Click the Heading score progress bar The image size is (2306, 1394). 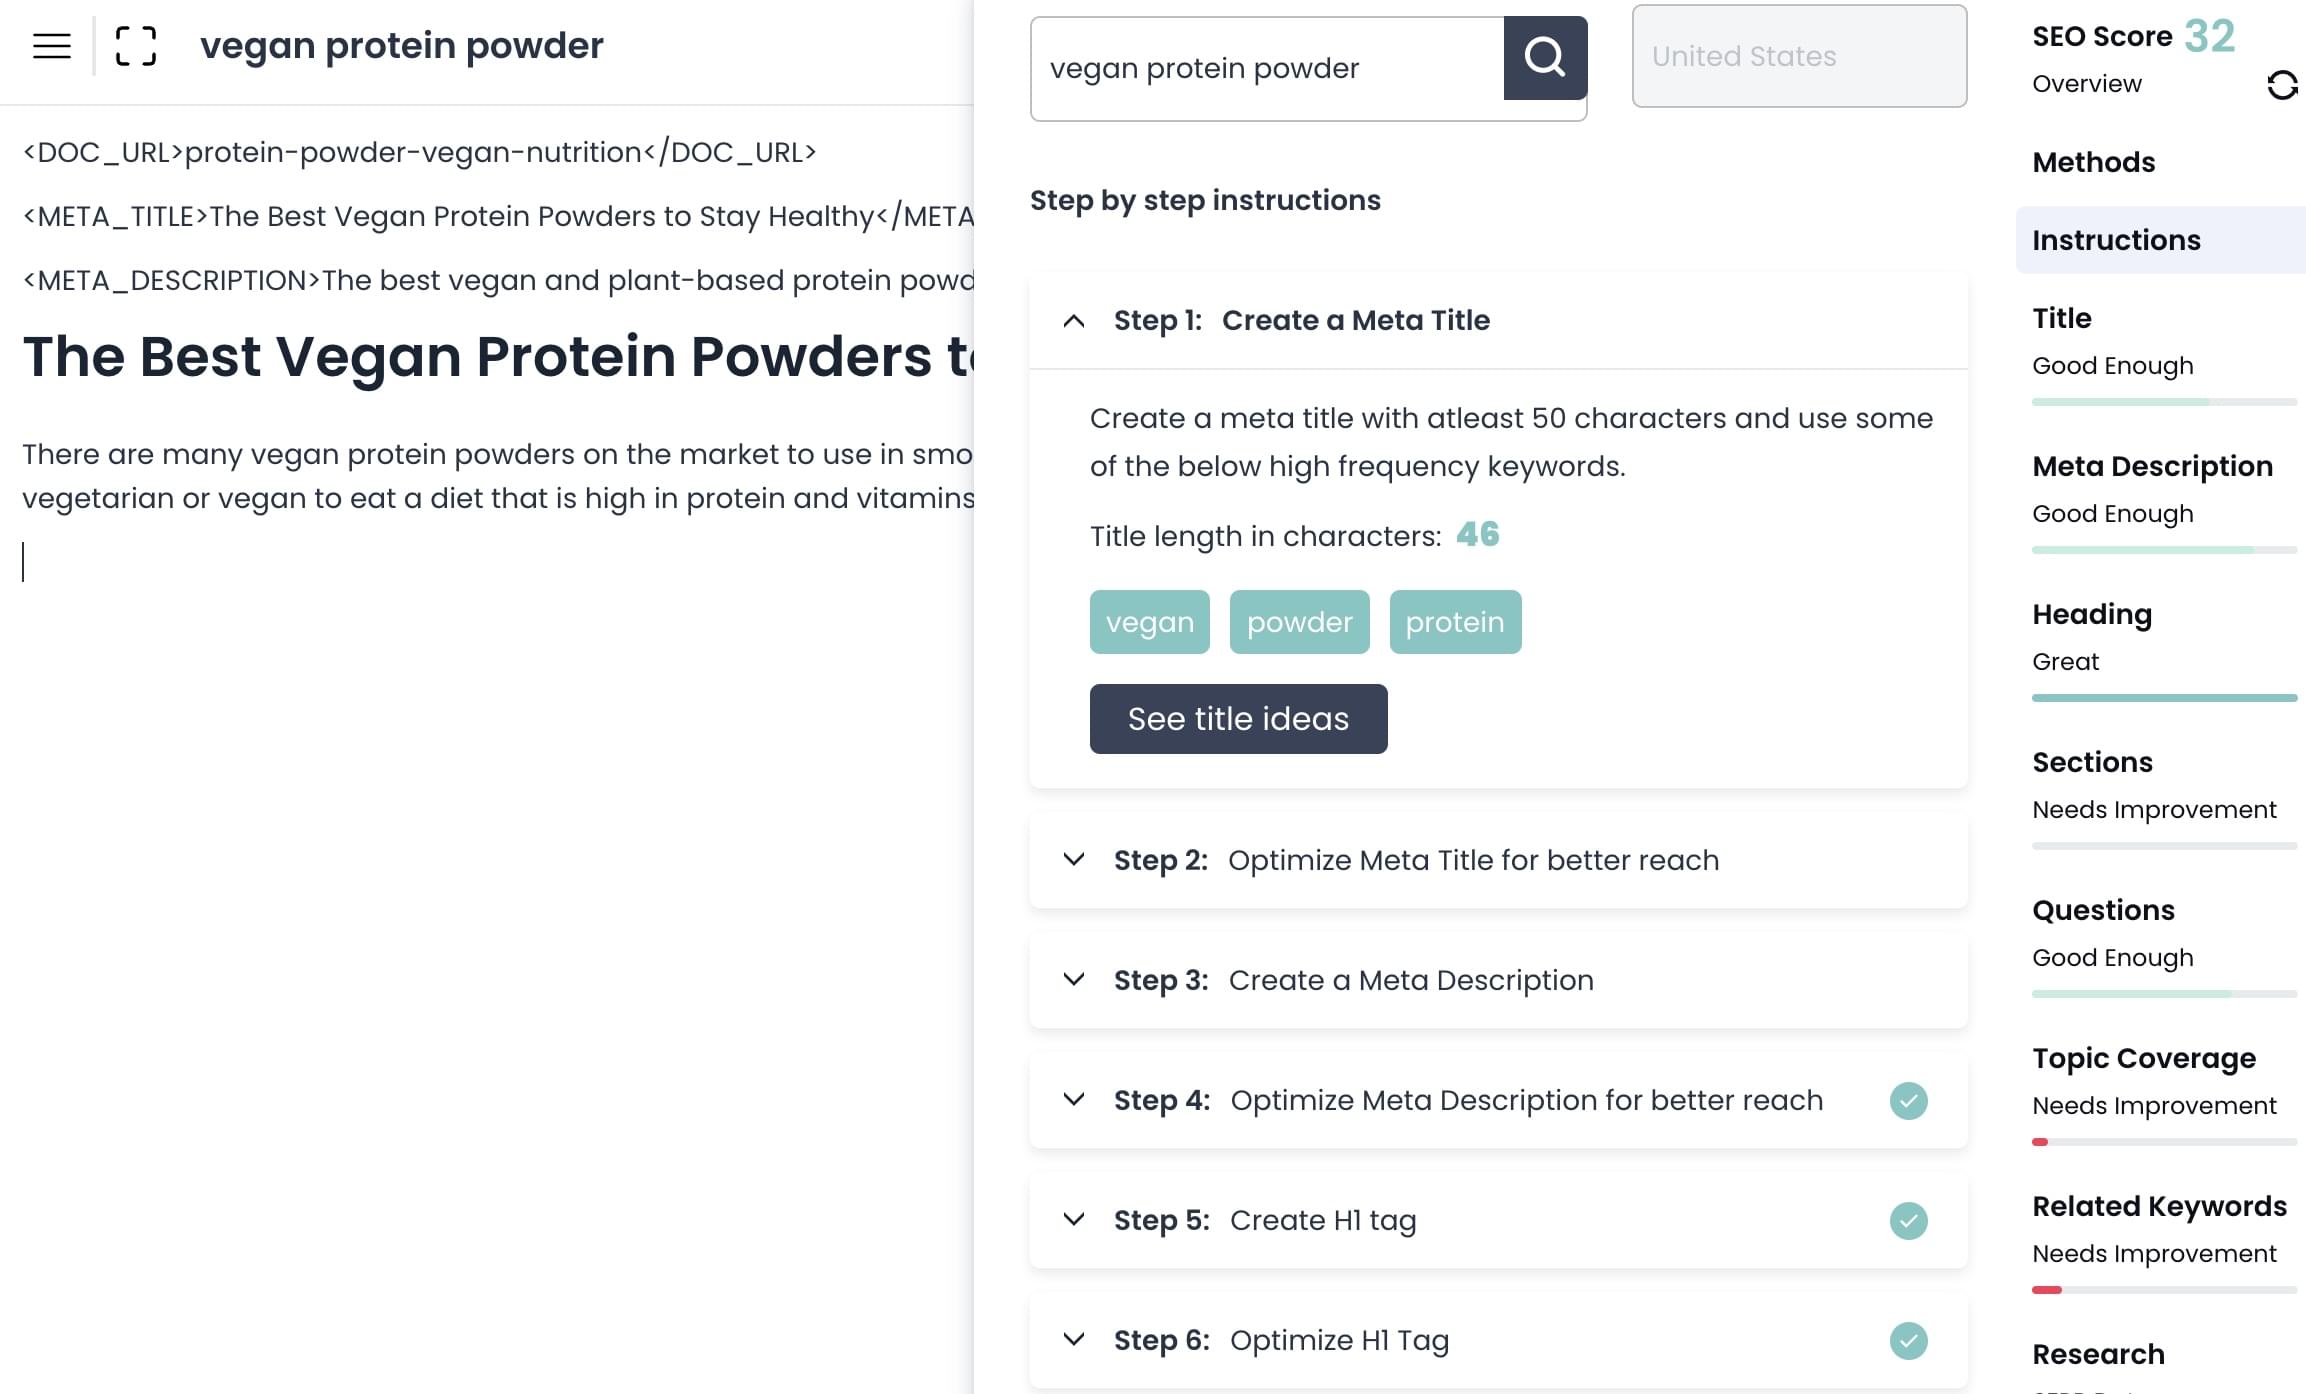pyautogui.click(x=2164, y=698)
